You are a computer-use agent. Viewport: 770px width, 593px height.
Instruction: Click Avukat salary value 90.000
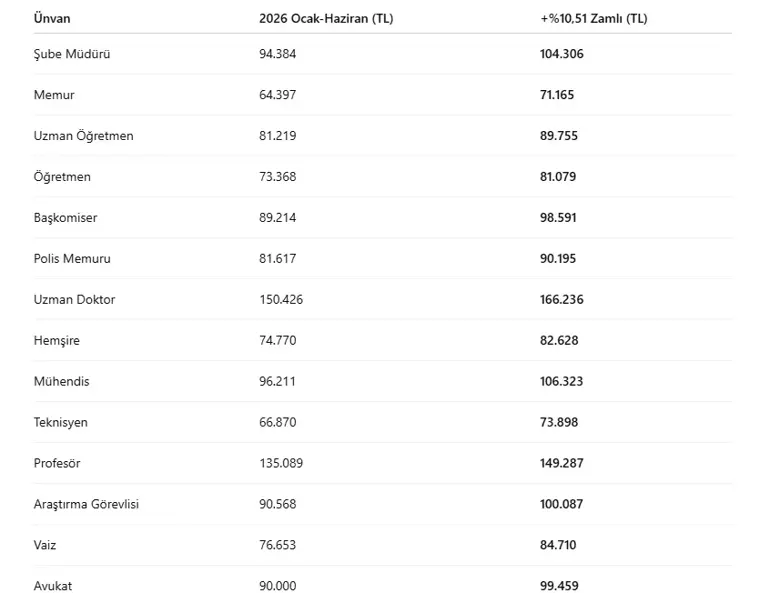pyautogui.click(x=277, y=586)
